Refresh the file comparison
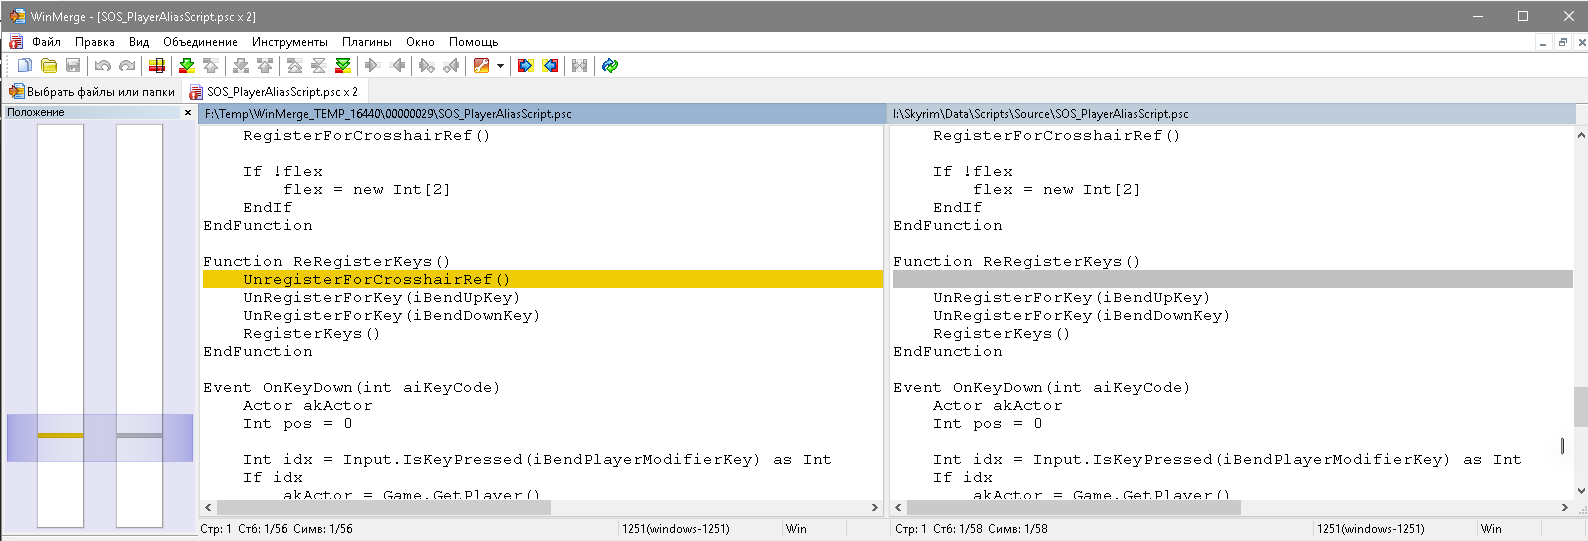The width and height of the screenshot is (1588, 541). tap(610, 66)
